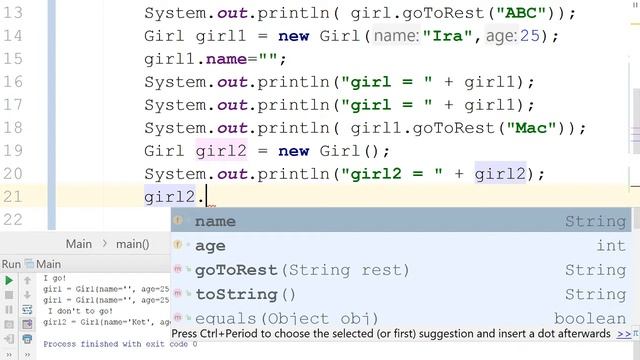
Task: Select main() in the breadcrumb bar
Action: (133, 244)
